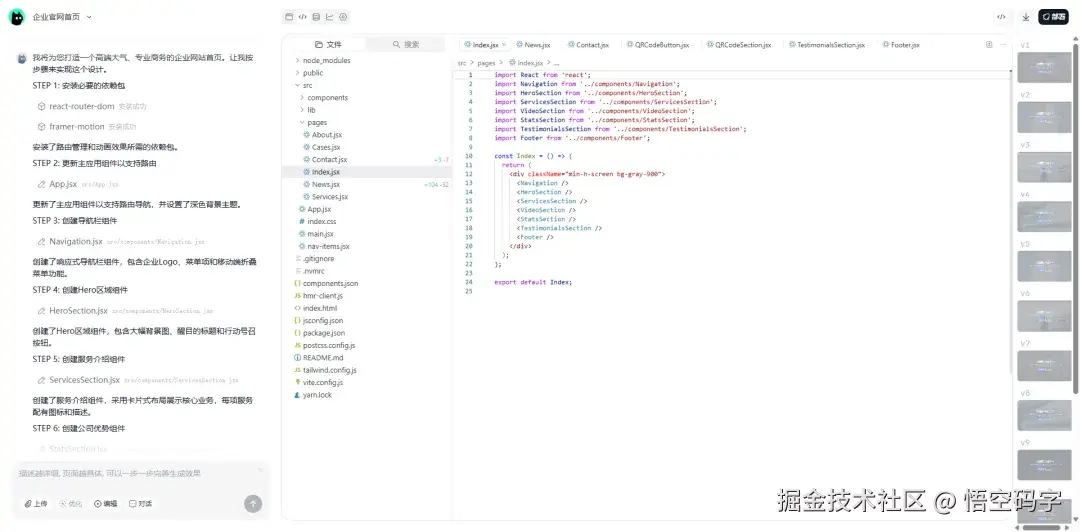The width and height of the screenshot is (1080, 532).
Task: Click the pages breadcrumb above the editor
Action: [x=486, y=63]
